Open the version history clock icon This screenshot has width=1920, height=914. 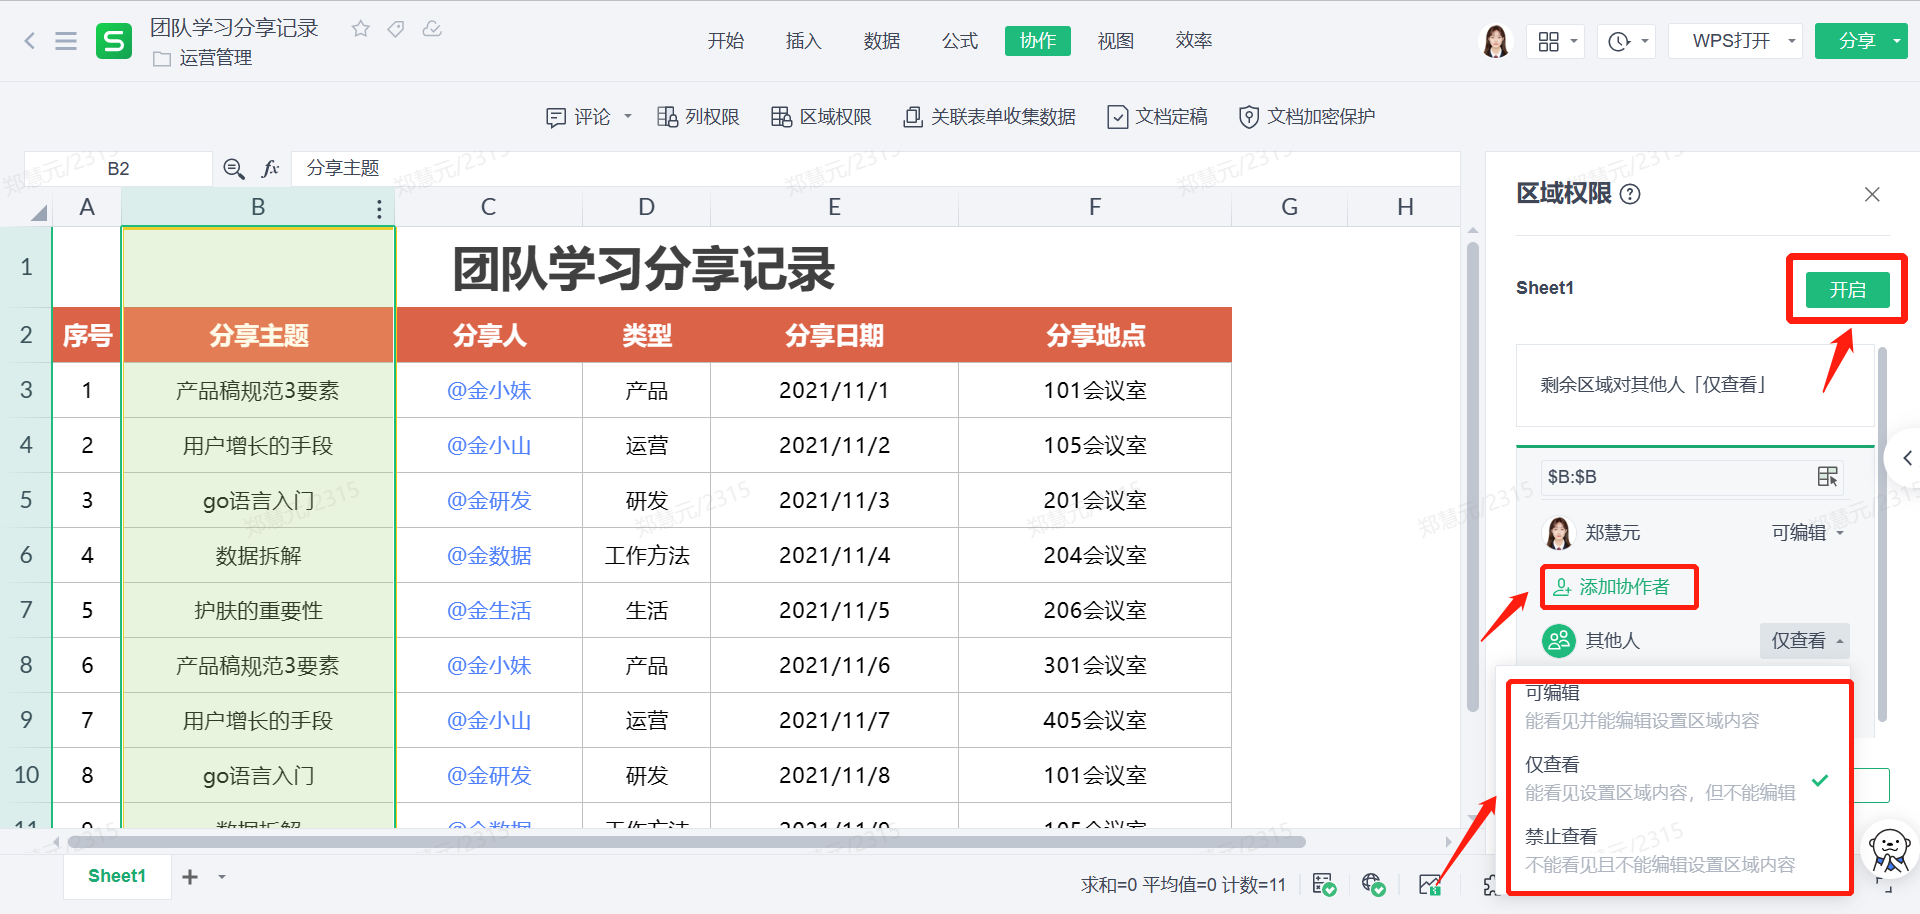pos(1618,41)
